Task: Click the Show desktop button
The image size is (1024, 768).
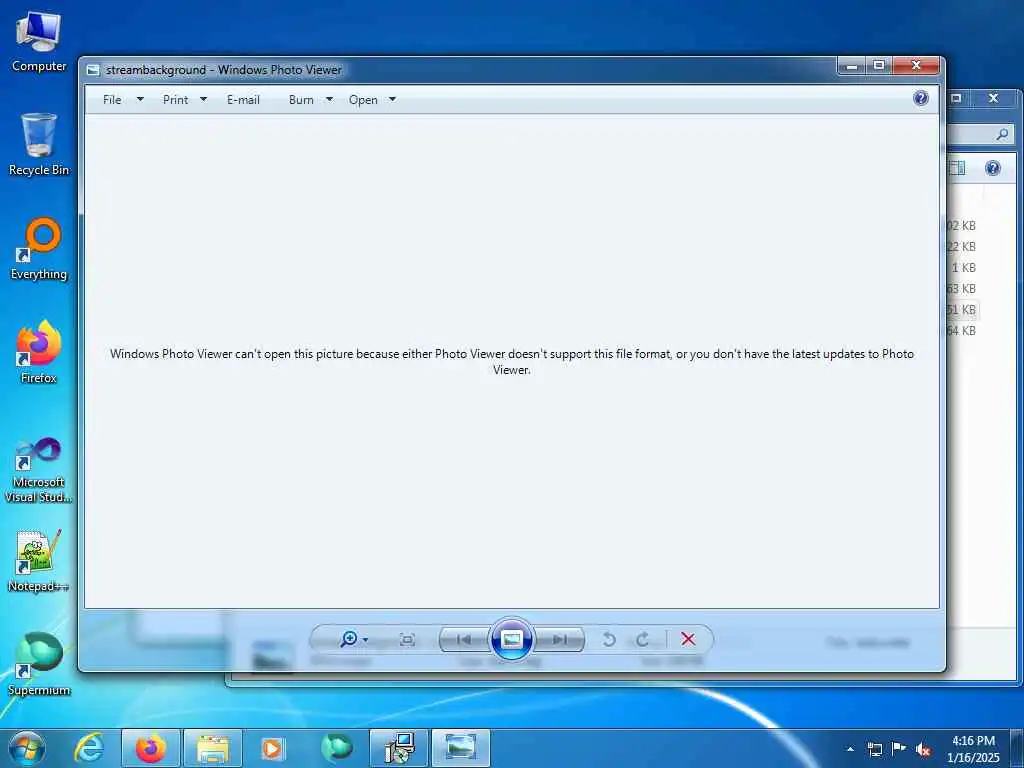Action: [x=1017, y=748]
